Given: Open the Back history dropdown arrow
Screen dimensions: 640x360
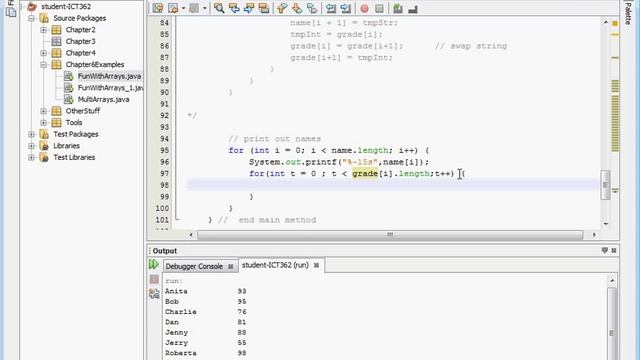Looking at the screenshot, I should pos(183,8).
